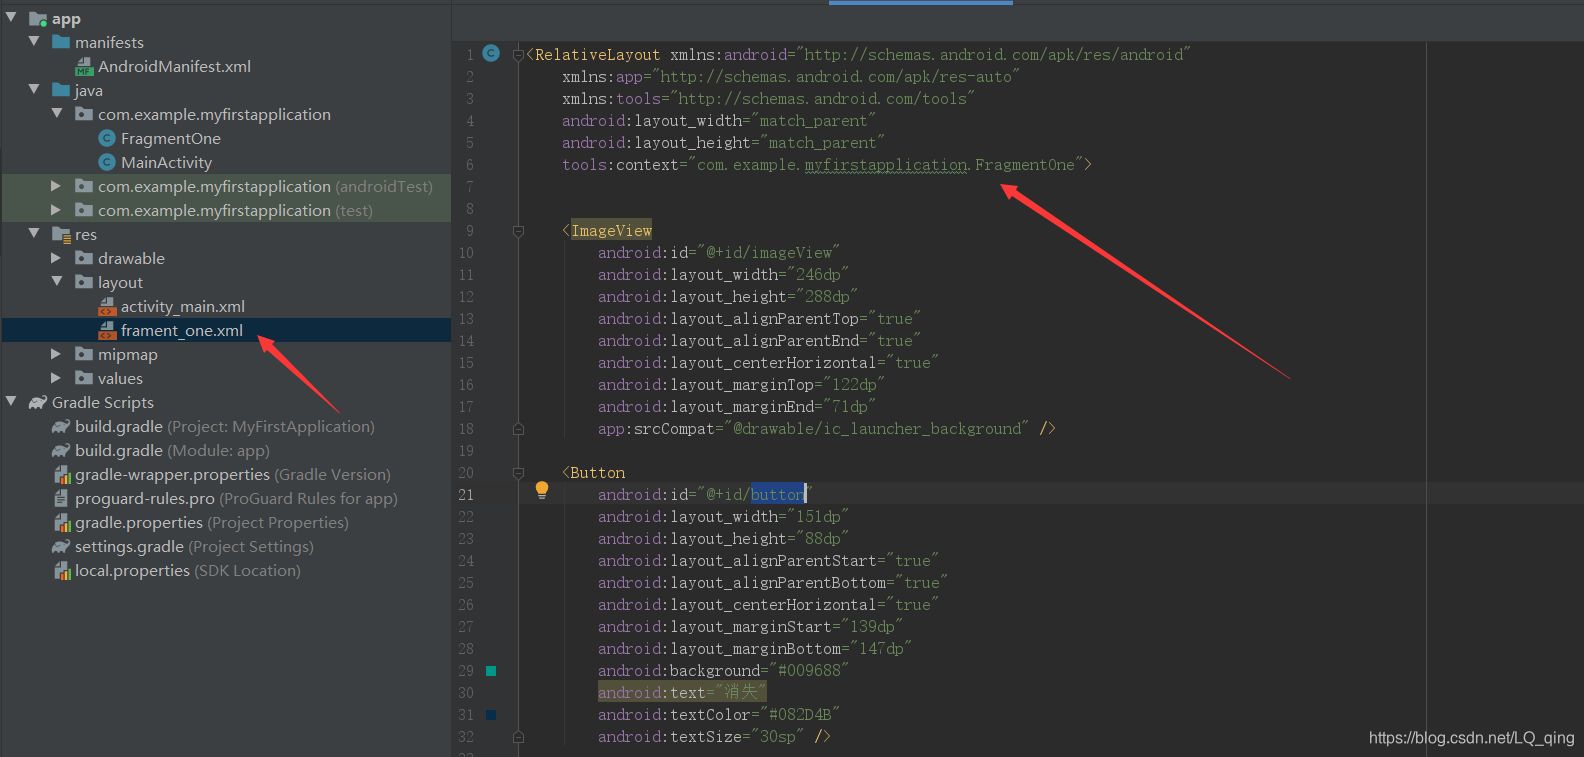The width and height of the screenshot is (1584, 757).
Task: Click the java folder icon
Action: [61, 90]
